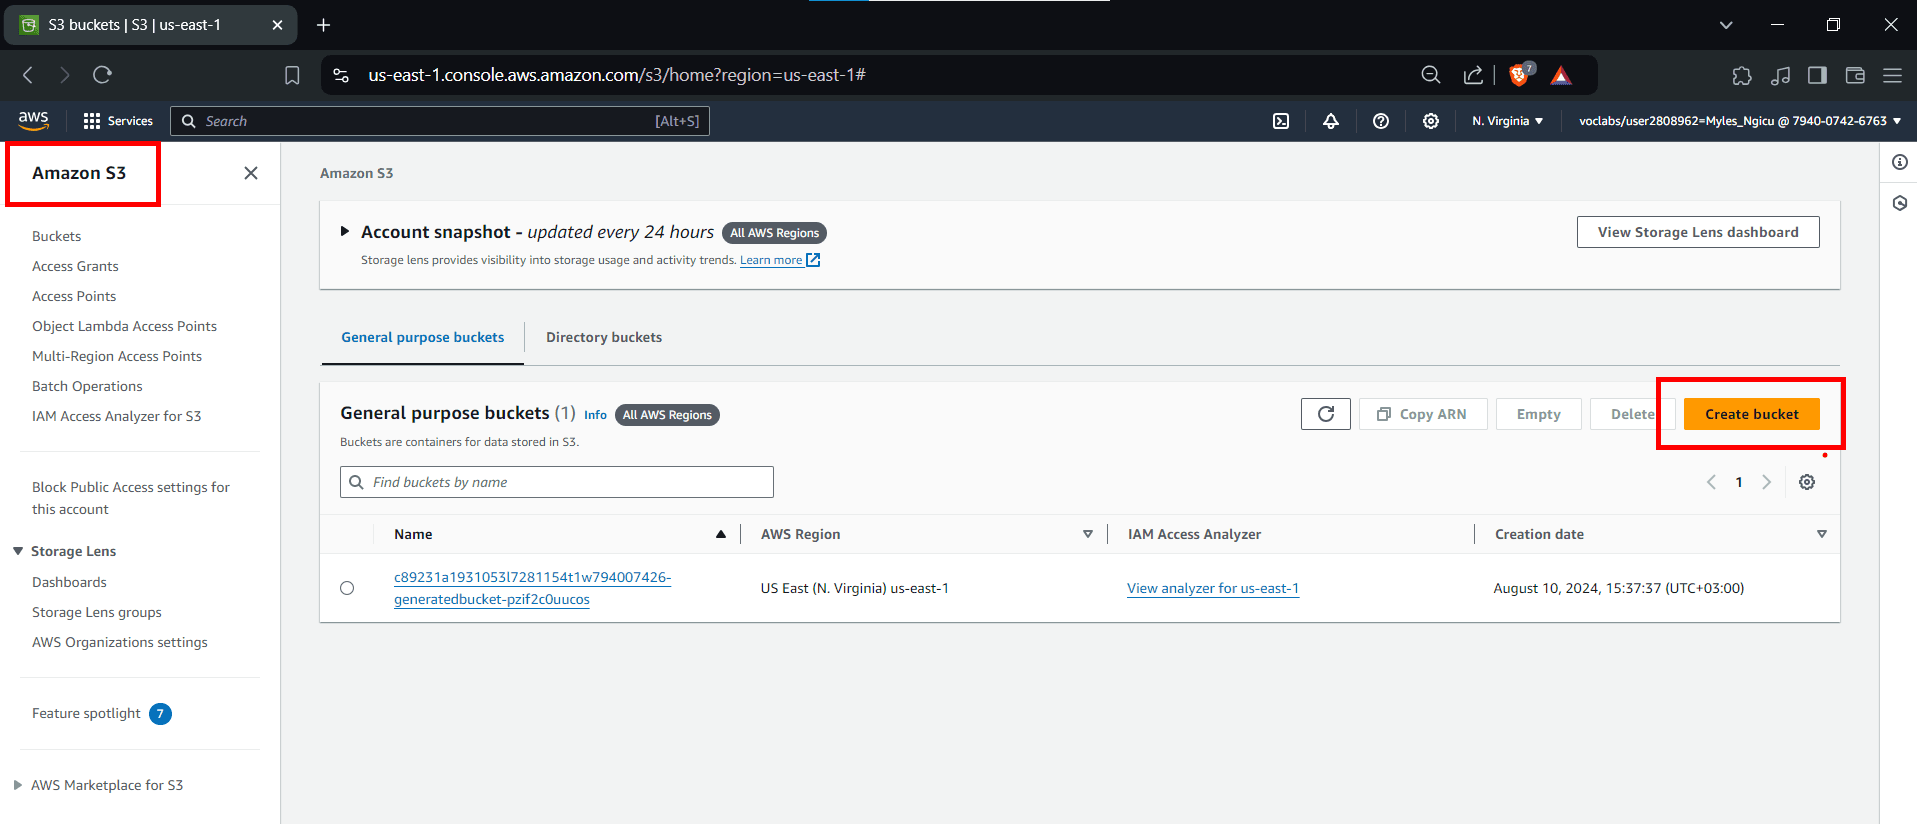Open the Brave Wallet icon
This screenshot has width=1917, height=824.
(1855, 75)
